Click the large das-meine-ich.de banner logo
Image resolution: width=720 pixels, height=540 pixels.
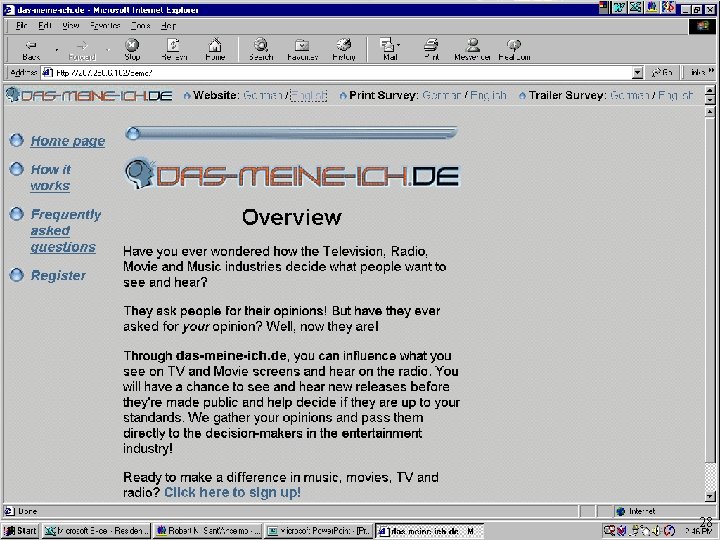[292, 174]
